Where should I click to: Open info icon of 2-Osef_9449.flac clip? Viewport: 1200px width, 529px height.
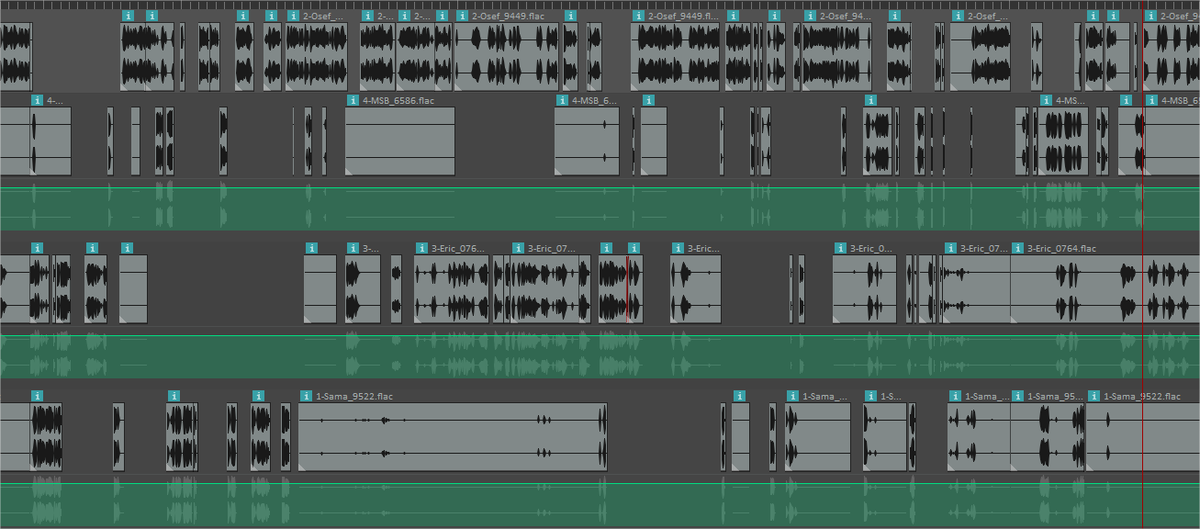tap(463, 16)
